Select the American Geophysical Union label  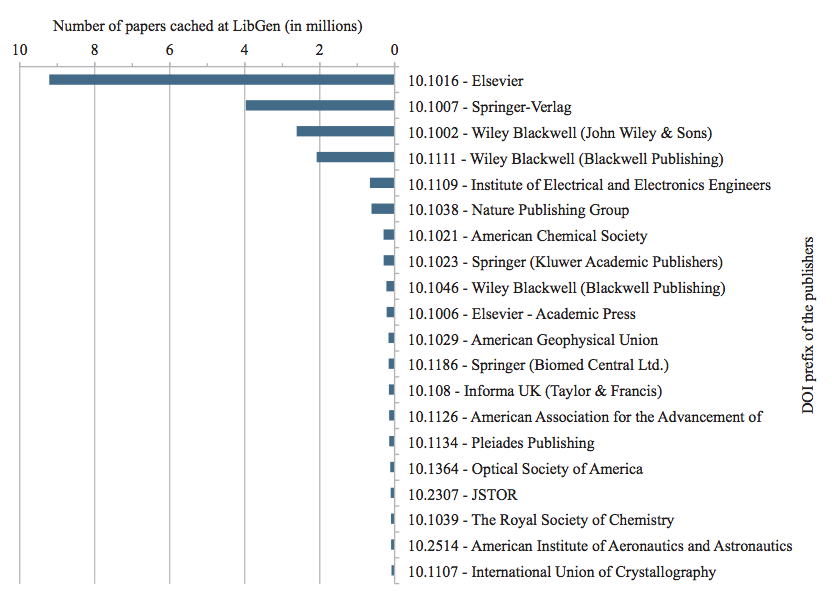click(x=533, y=340)
